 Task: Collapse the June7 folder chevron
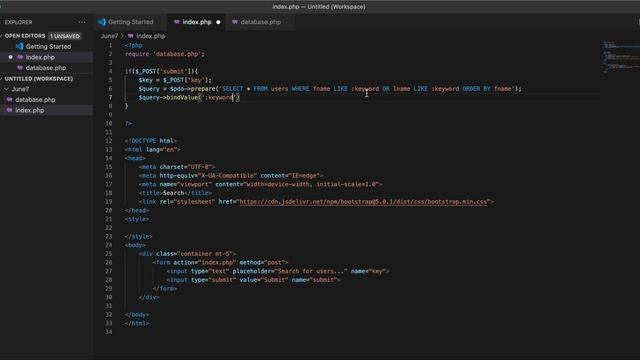pos(6,89)
